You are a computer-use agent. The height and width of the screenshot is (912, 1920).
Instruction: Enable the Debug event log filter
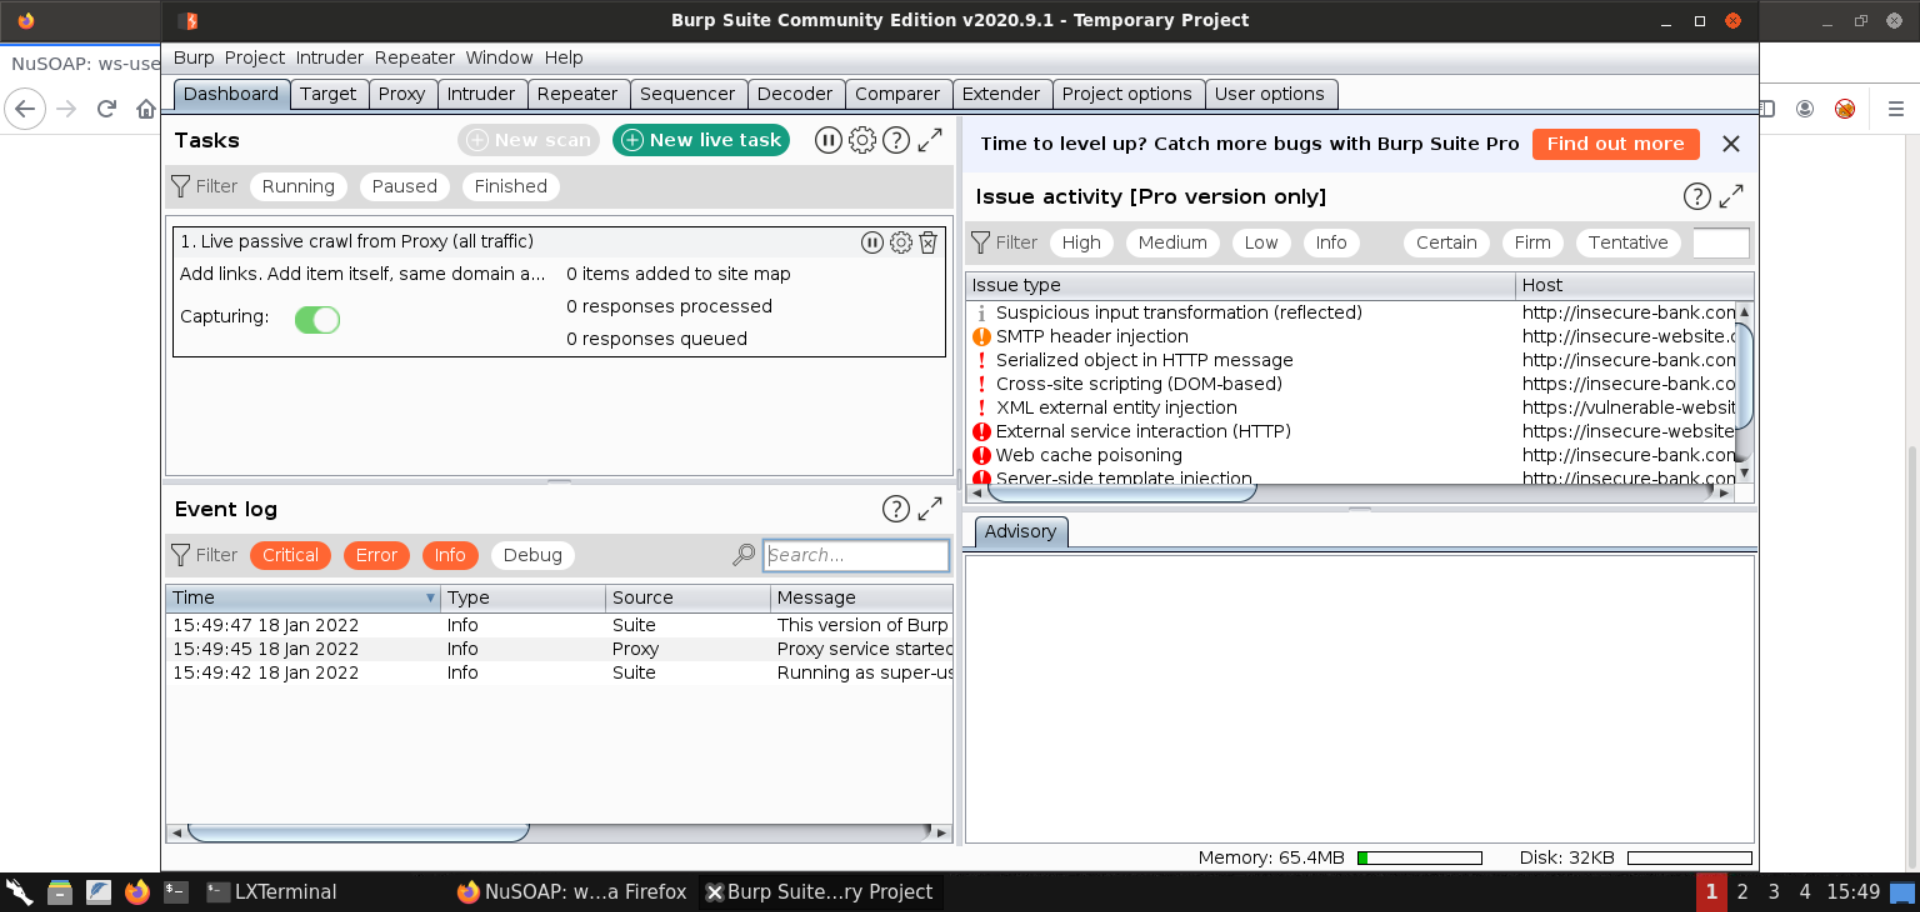click(532, 555)
